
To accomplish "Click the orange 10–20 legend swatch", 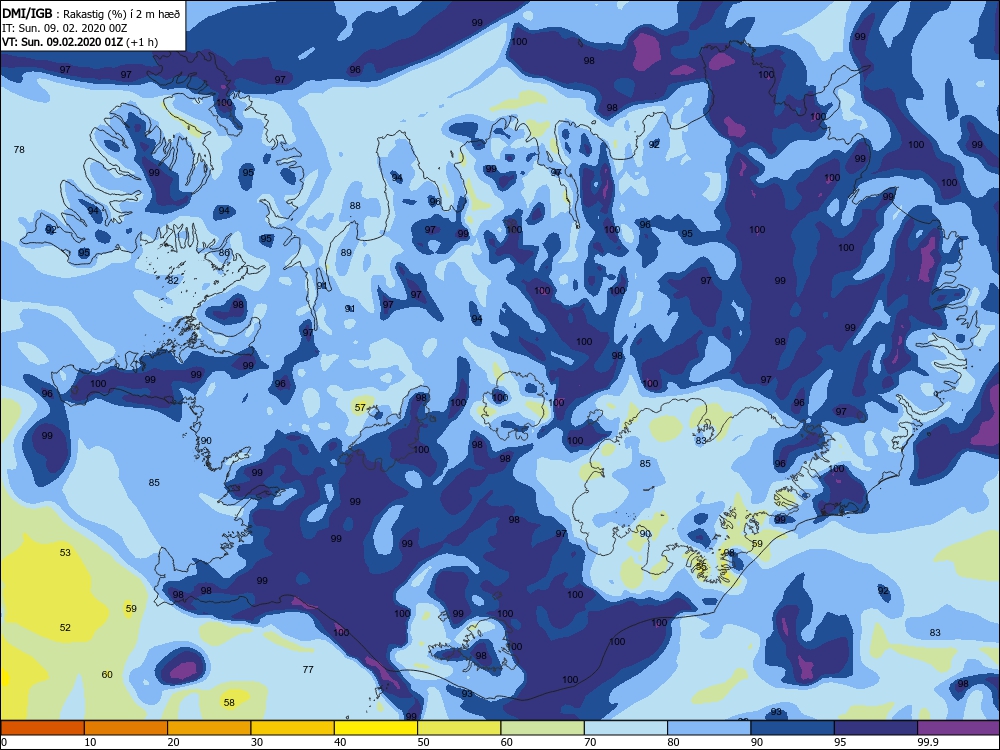I will click(126, 728).
